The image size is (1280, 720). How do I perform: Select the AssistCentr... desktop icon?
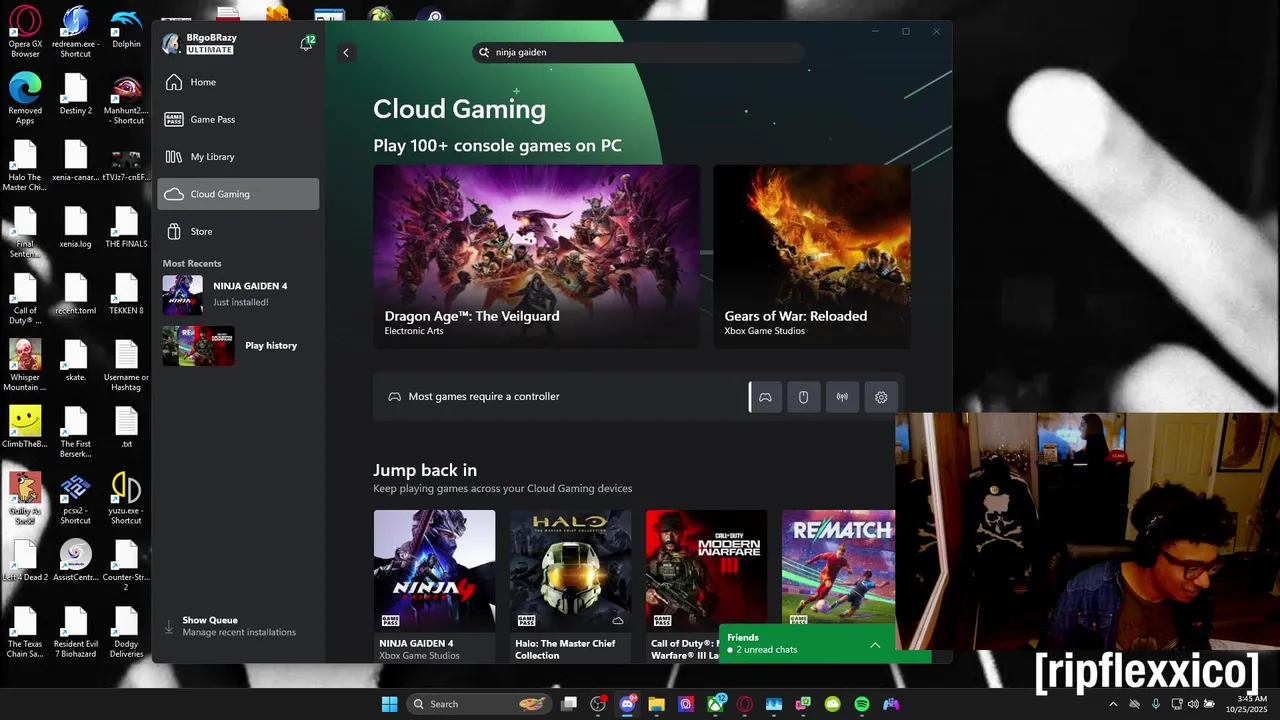pos(76,560)
